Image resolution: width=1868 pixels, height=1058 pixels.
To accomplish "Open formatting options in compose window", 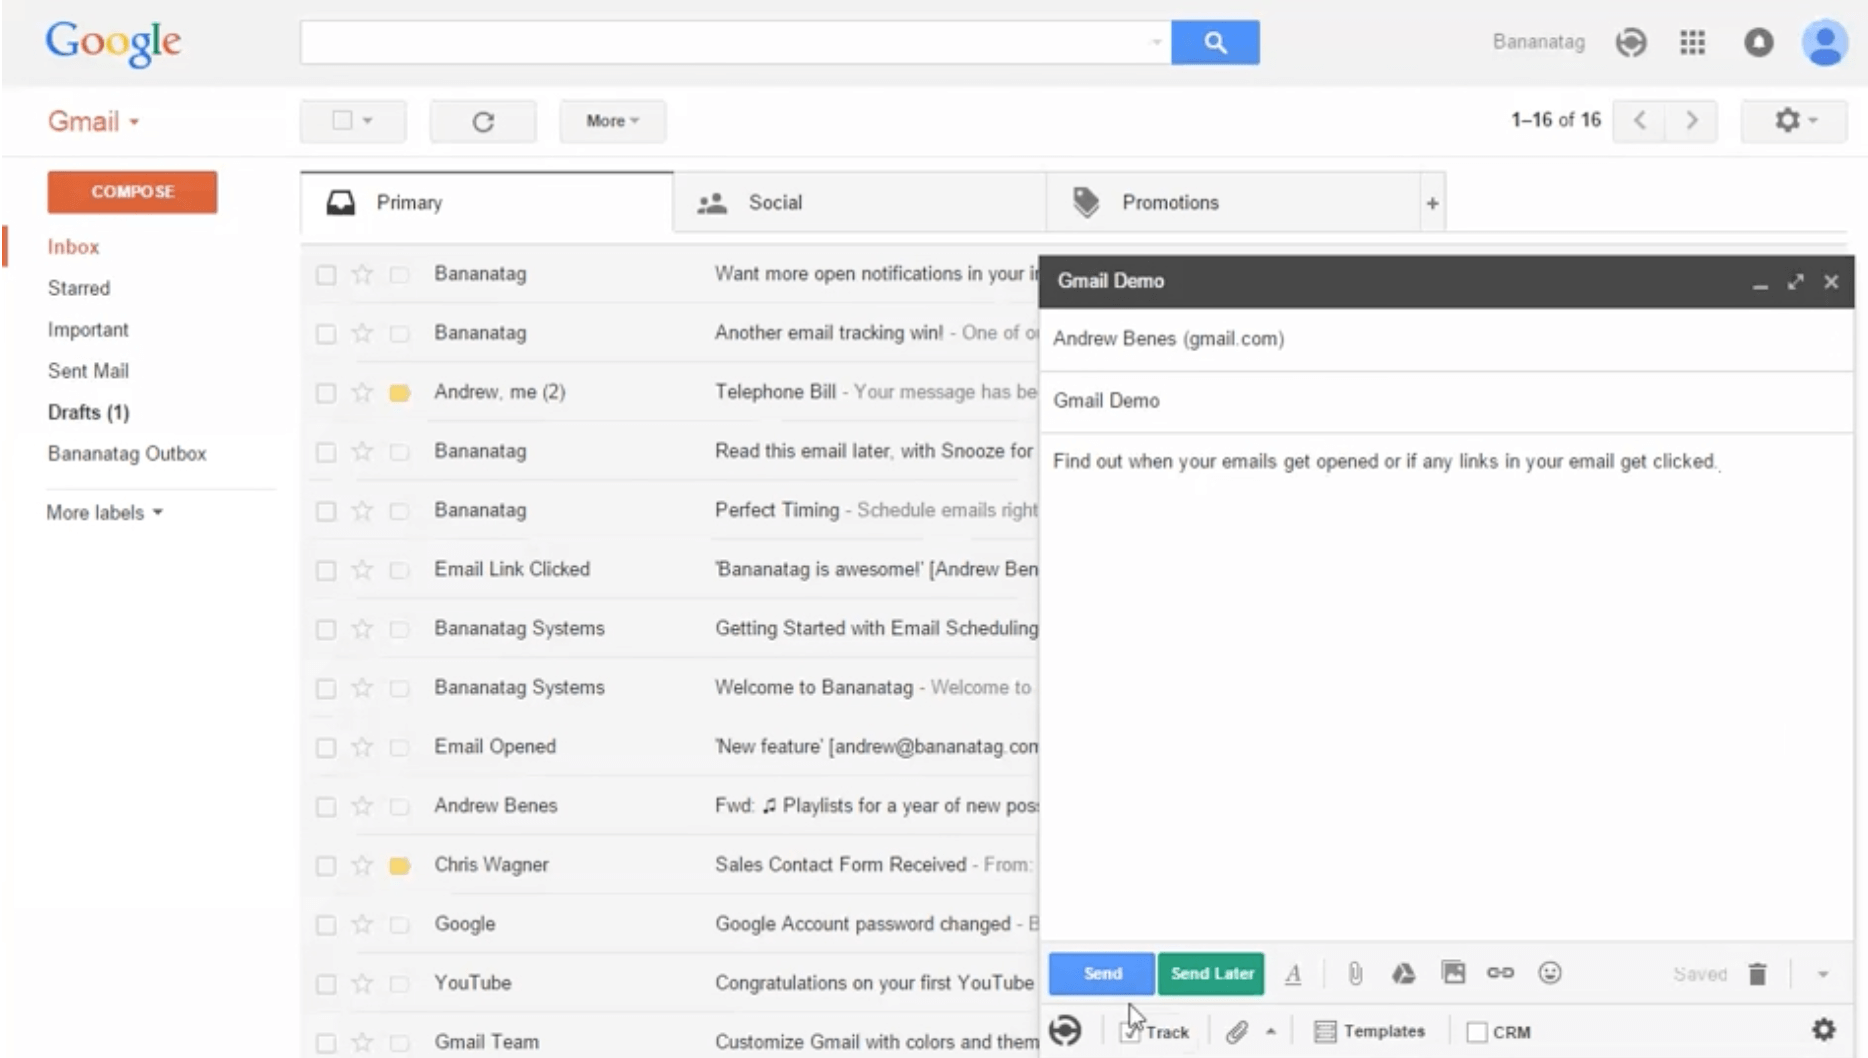I will pos(1293,973).
